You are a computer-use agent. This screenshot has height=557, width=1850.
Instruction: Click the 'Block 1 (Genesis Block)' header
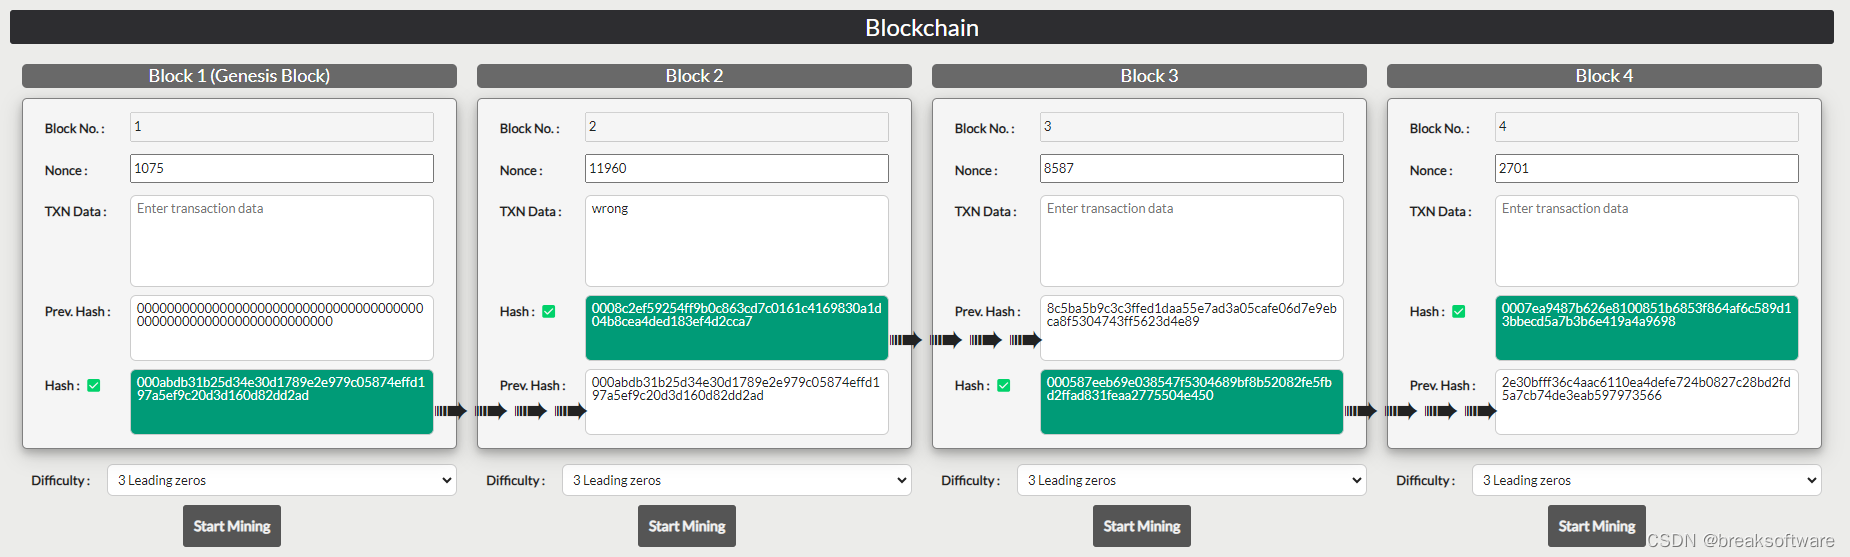[x=239, y=76]
